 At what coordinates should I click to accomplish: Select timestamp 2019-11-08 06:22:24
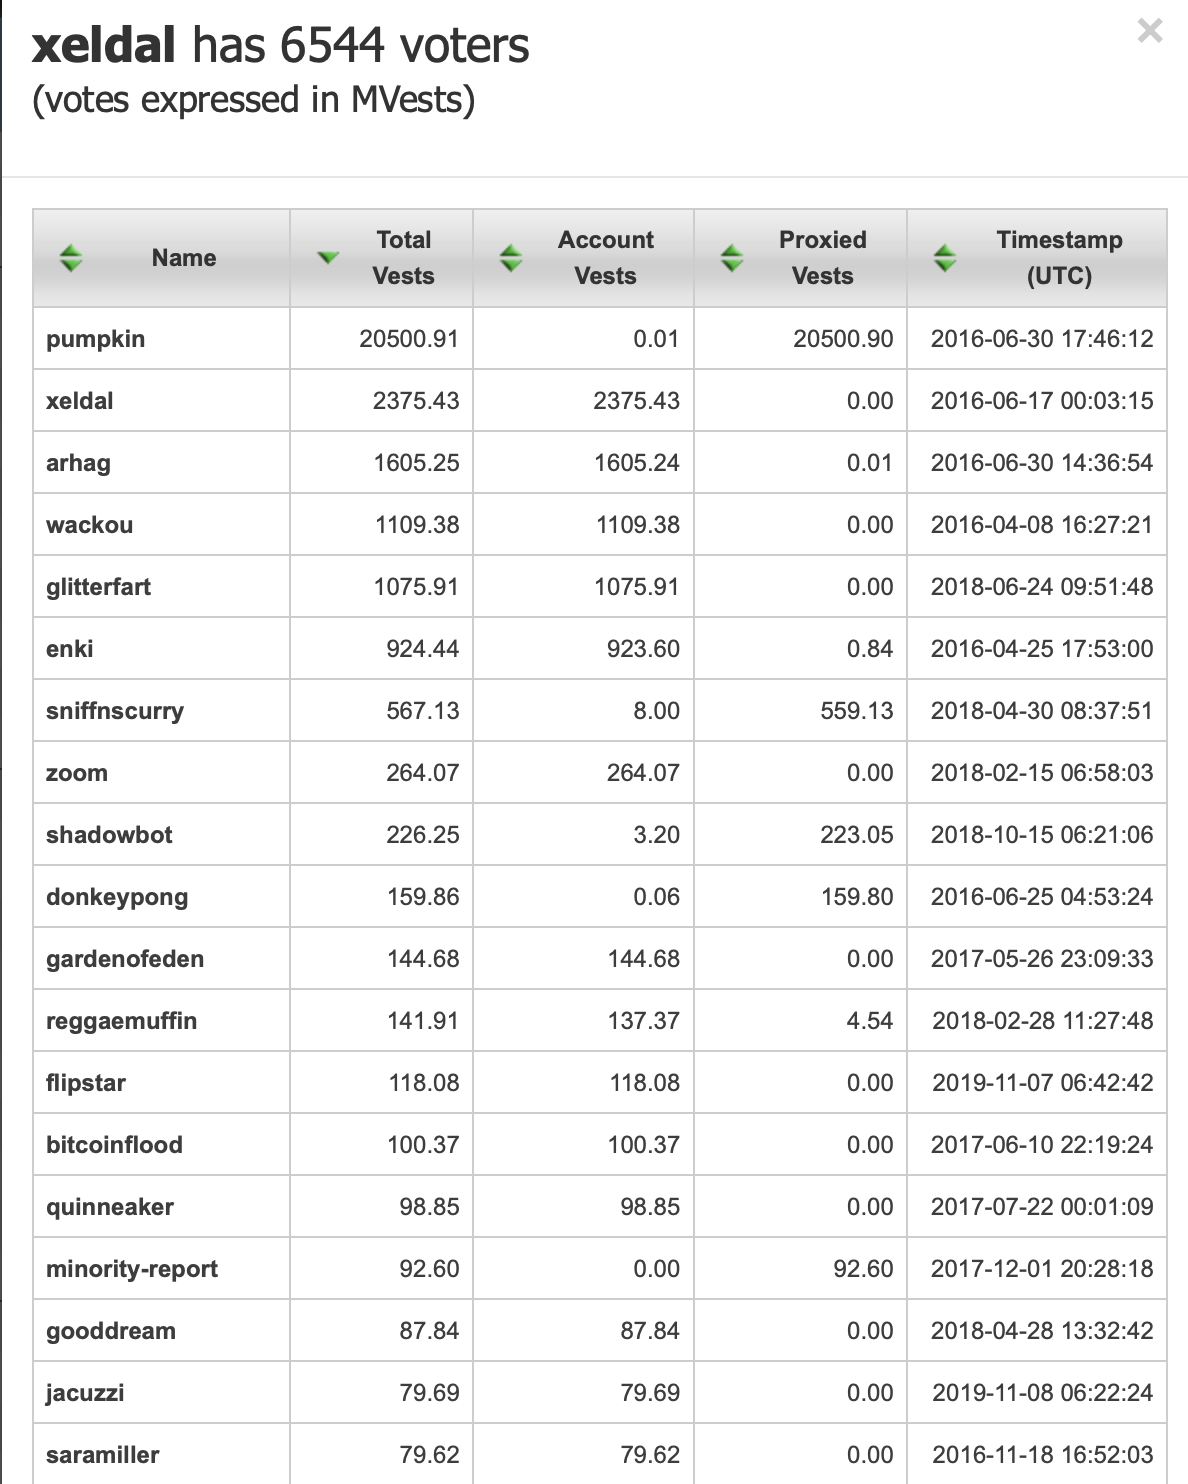(1042, 1393)
